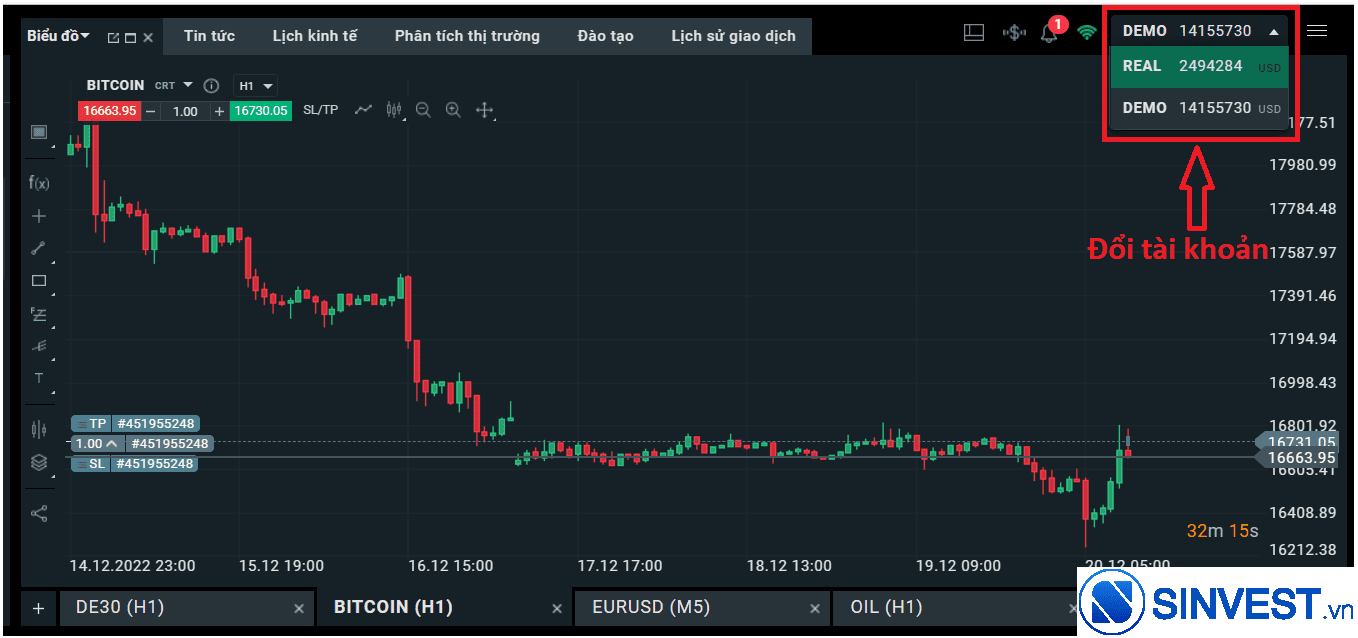The height and width of the screenshot is (638, 1358).
Task: Zoom in on the chart
Action: [453, 110]
